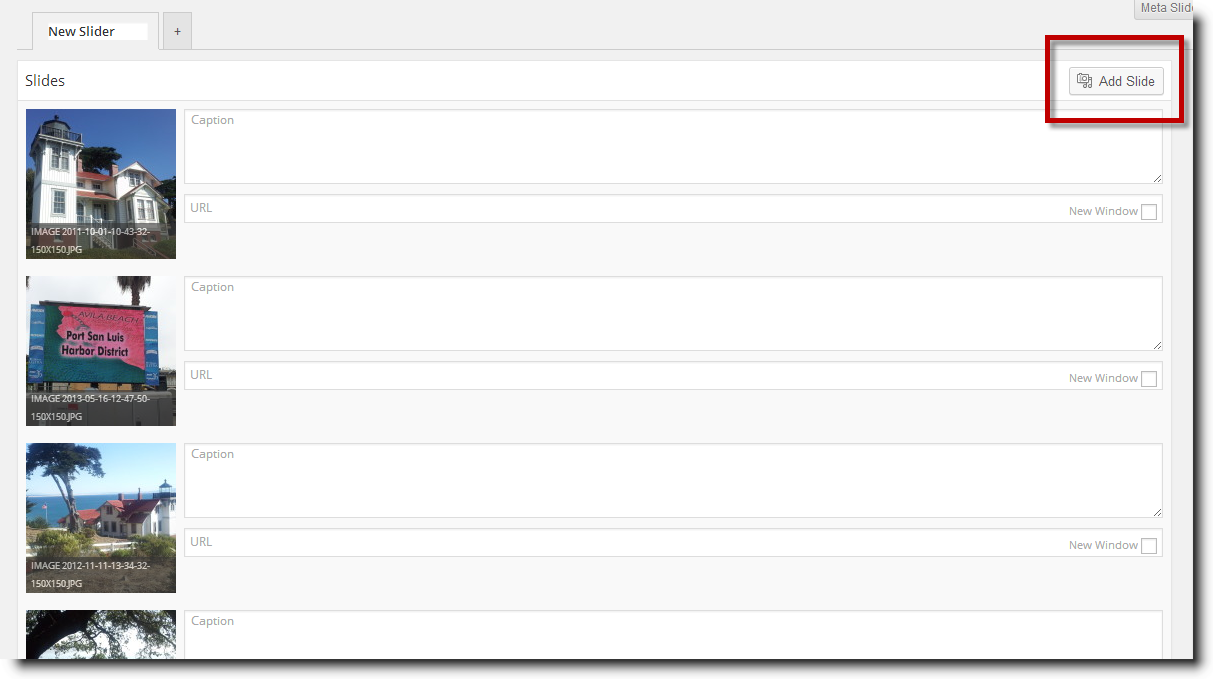Click the URL field of the third slide
This screenshot has width=1213, height=679.
pos(625,543)
